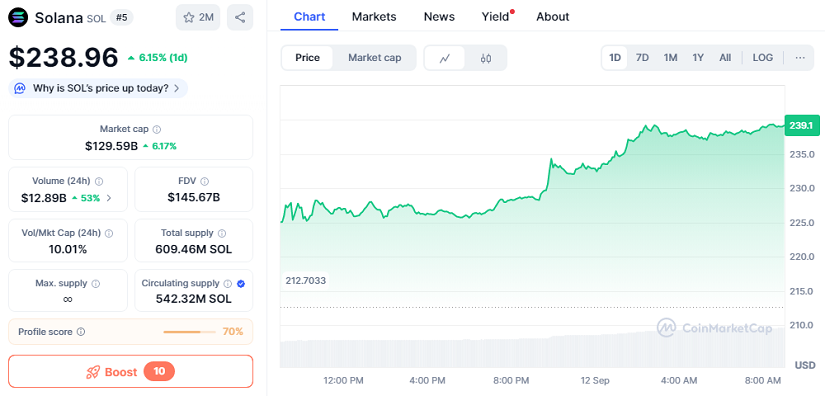Viewport: 825px width, 396px height.
Task: Select 1M time range
Action: [670, 58]
